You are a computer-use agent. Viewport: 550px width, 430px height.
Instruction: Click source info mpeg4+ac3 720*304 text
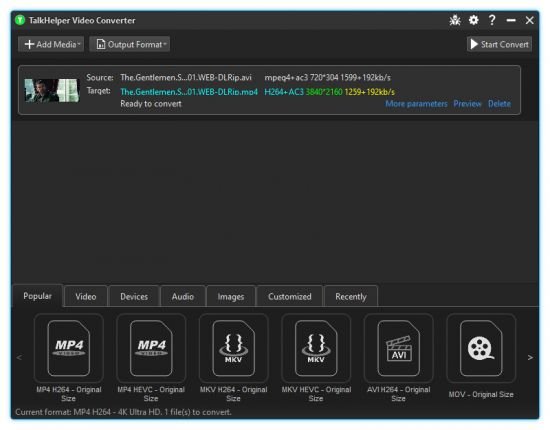pyautogui.click(x=327, y=78)
